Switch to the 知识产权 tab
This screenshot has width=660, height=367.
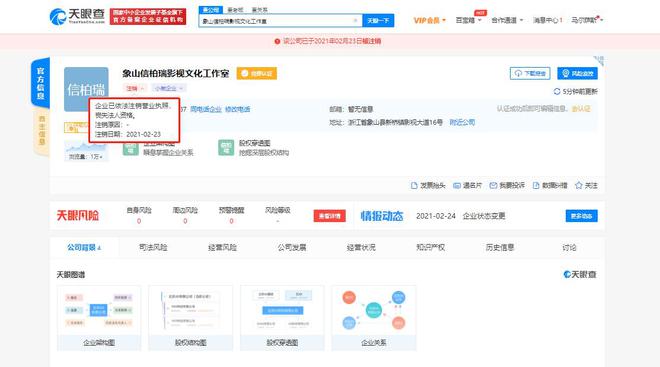430,247
